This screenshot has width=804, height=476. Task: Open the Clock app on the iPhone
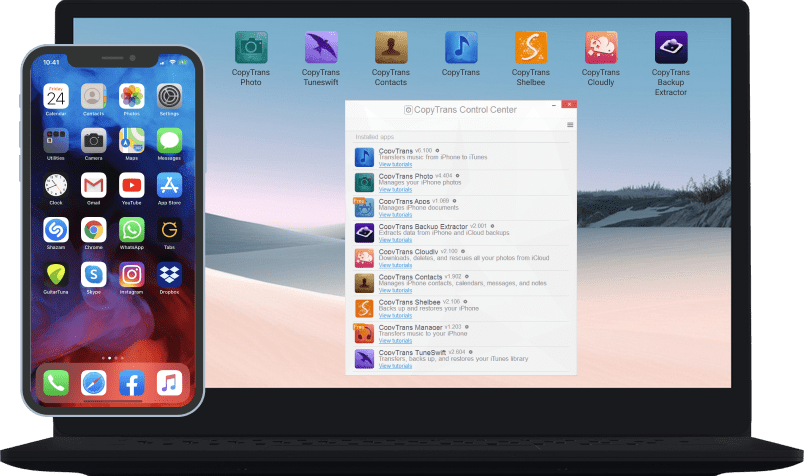point(56,185)
